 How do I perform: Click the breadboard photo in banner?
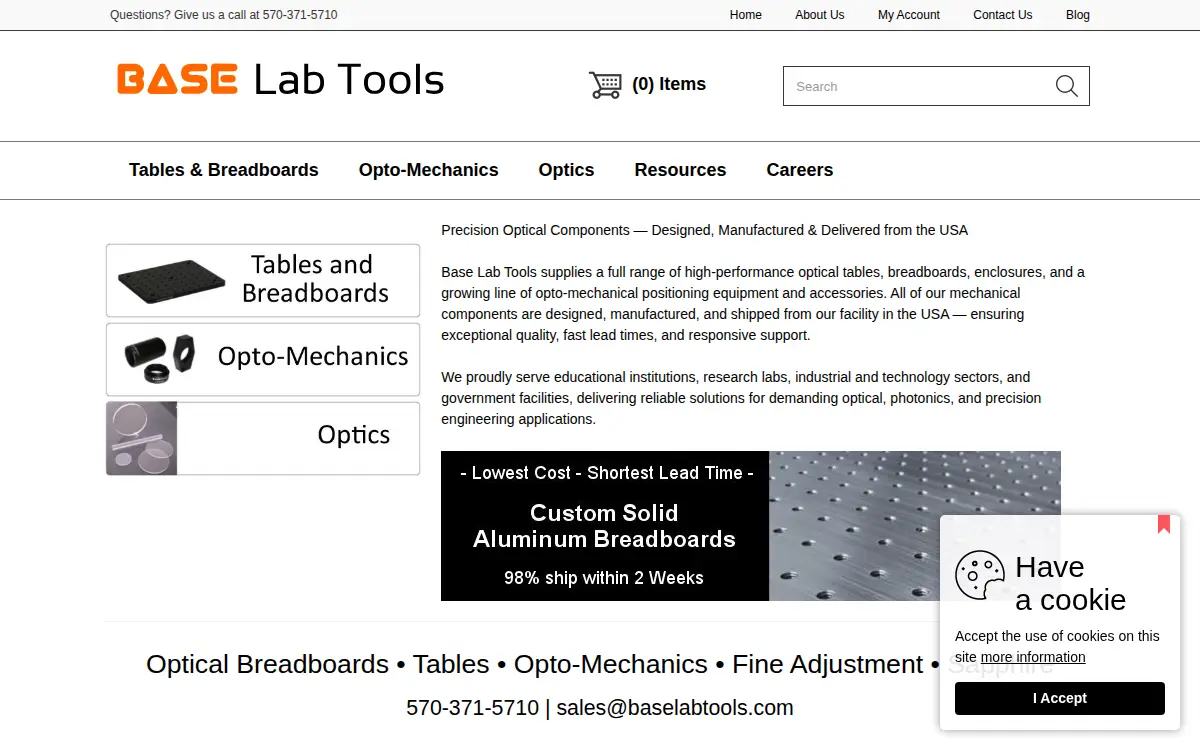pyautogui.click(x=915, y=526)
